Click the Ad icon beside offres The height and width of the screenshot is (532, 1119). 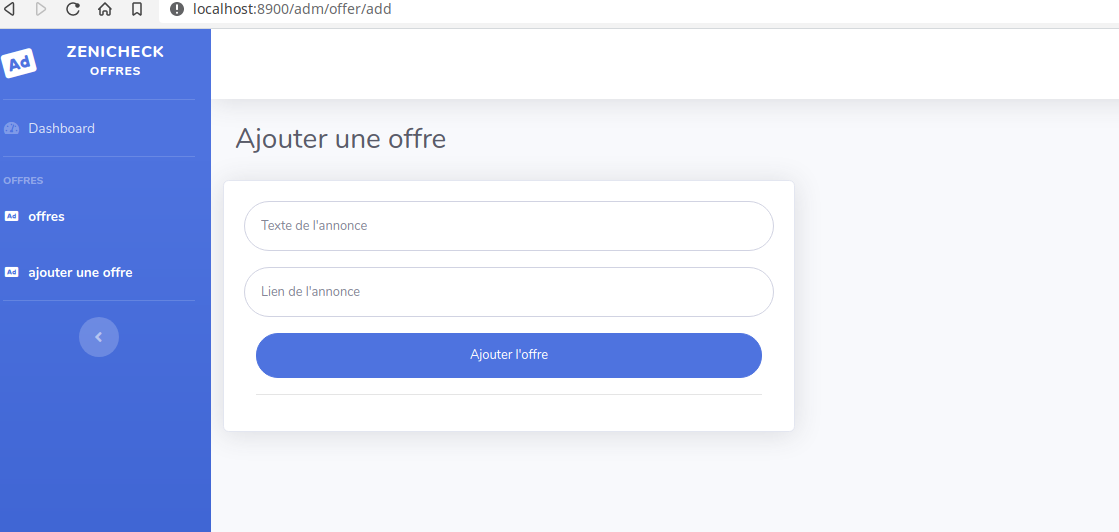pyautogui.click(x=11, y=216)
